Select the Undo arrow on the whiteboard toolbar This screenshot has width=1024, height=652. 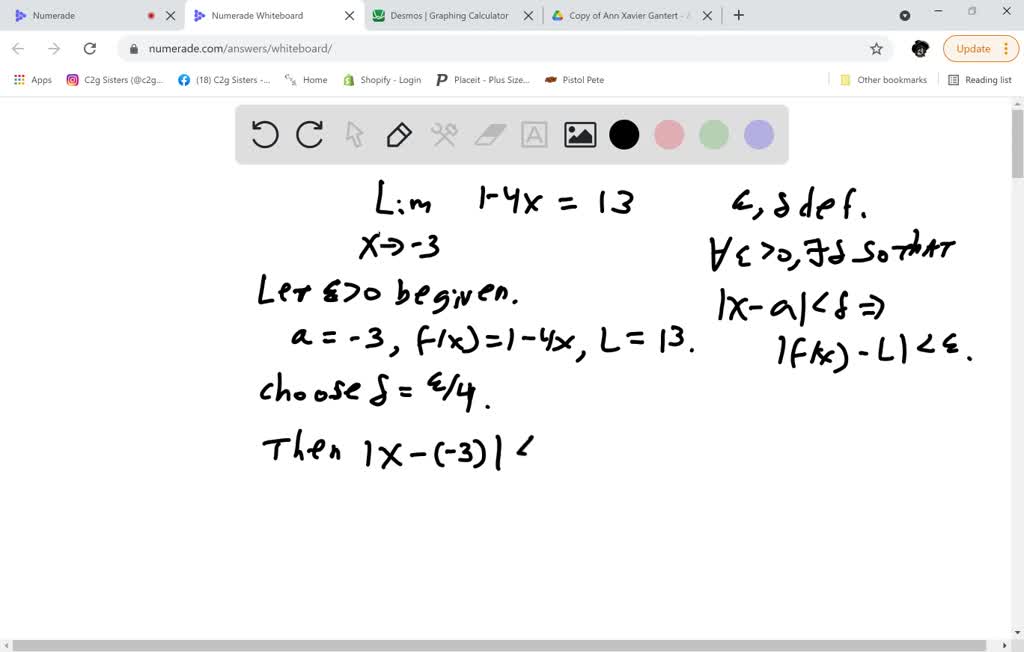coord(264,134)
